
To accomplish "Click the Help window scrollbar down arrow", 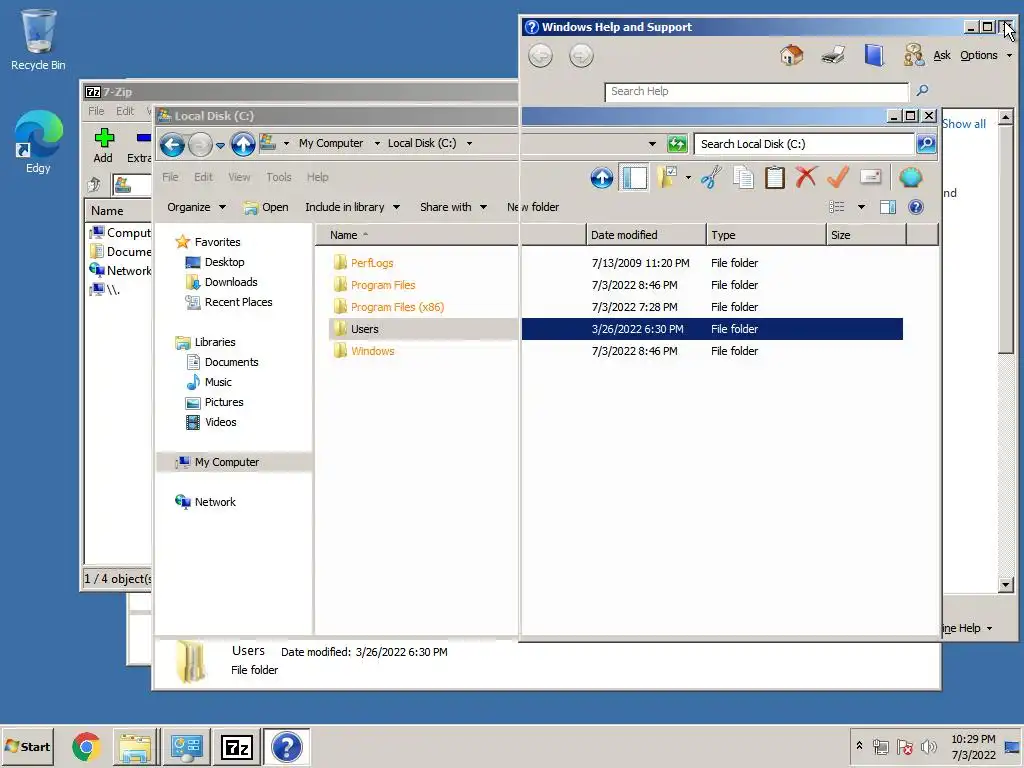I will [1006, 584].
